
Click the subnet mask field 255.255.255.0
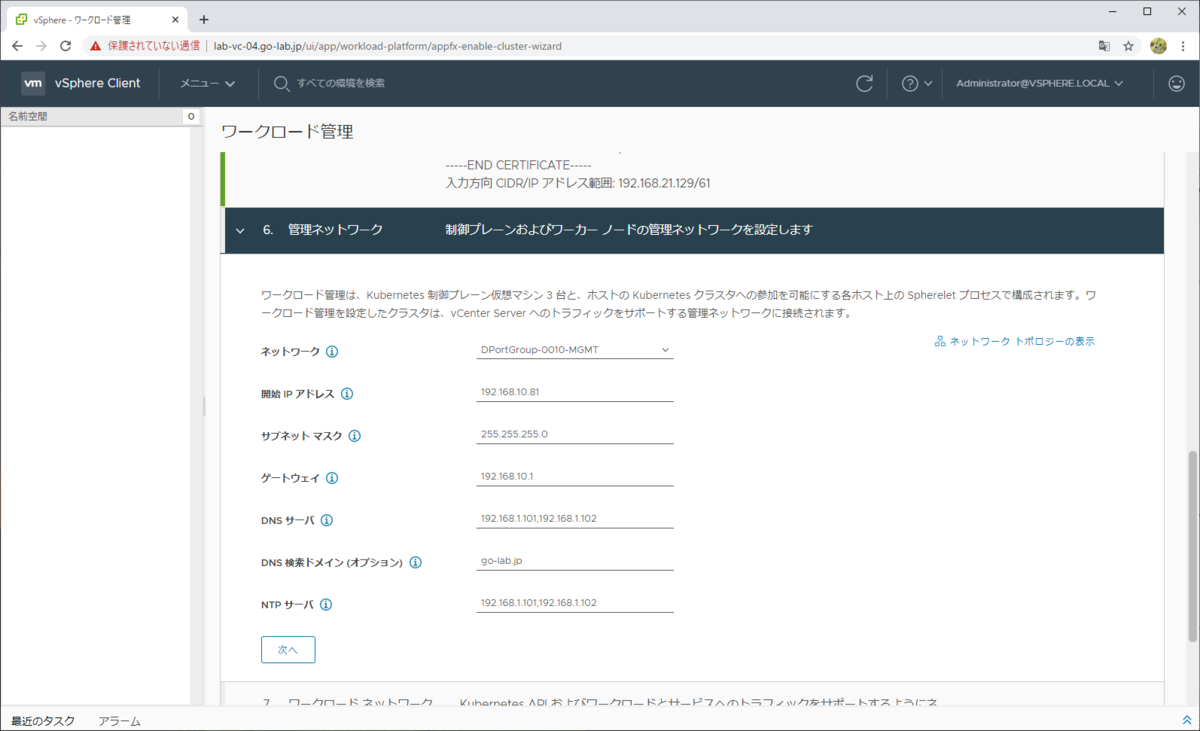(575, 434)
